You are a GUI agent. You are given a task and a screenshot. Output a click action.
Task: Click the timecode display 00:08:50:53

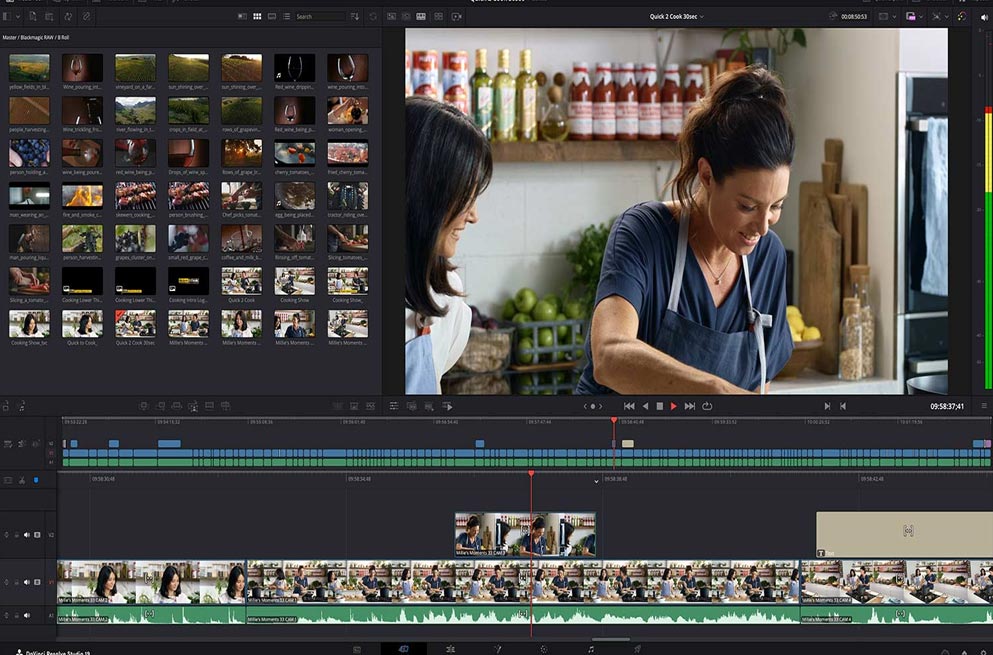click(854, 16)
